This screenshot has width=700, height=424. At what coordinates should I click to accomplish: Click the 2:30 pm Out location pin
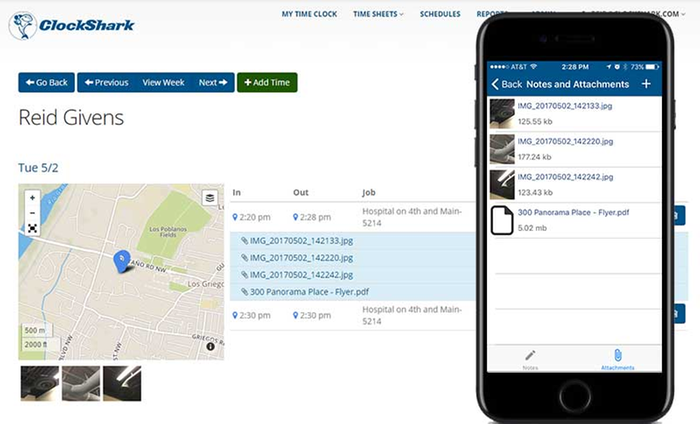(295, 316)
